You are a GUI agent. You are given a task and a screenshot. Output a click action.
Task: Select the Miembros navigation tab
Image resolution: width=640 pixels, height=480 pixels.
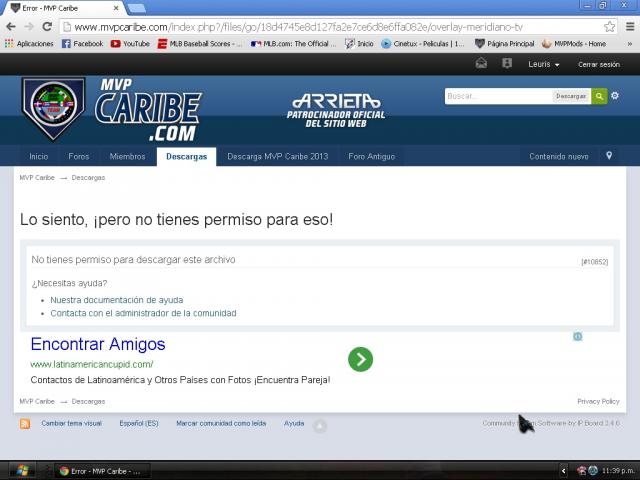127,156
